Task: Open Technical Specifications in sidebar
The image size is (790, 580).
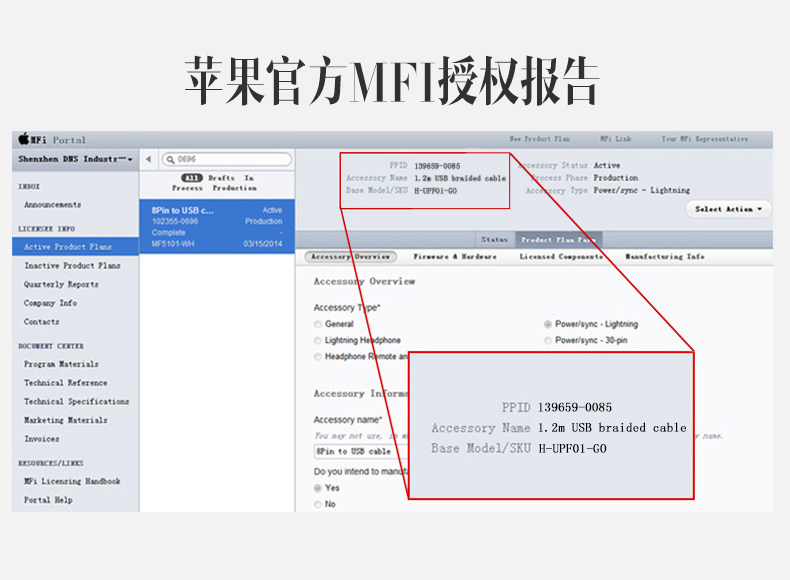Action: (76, 402)
